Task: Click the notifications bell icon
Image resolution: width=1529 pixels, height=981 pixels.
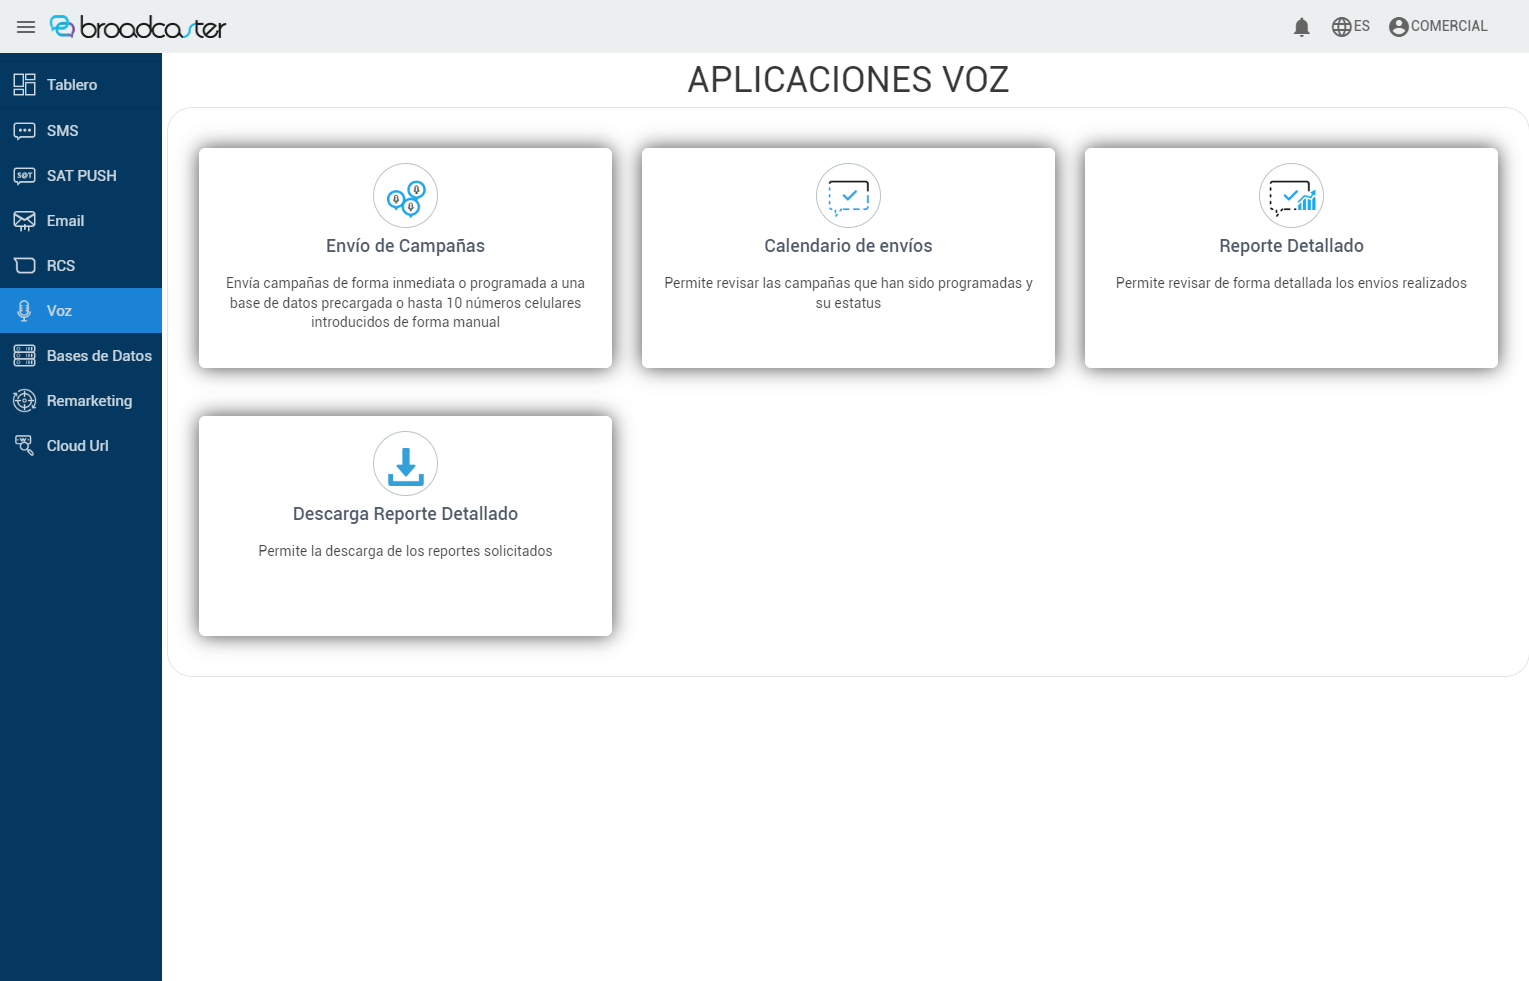Action: tap(1301, 27)
